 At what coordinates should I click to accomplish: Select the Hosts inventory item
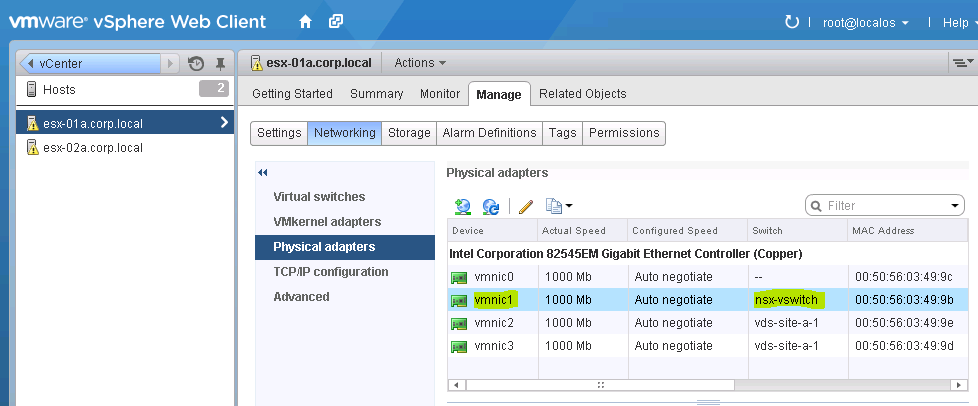(x=59, y=90)
